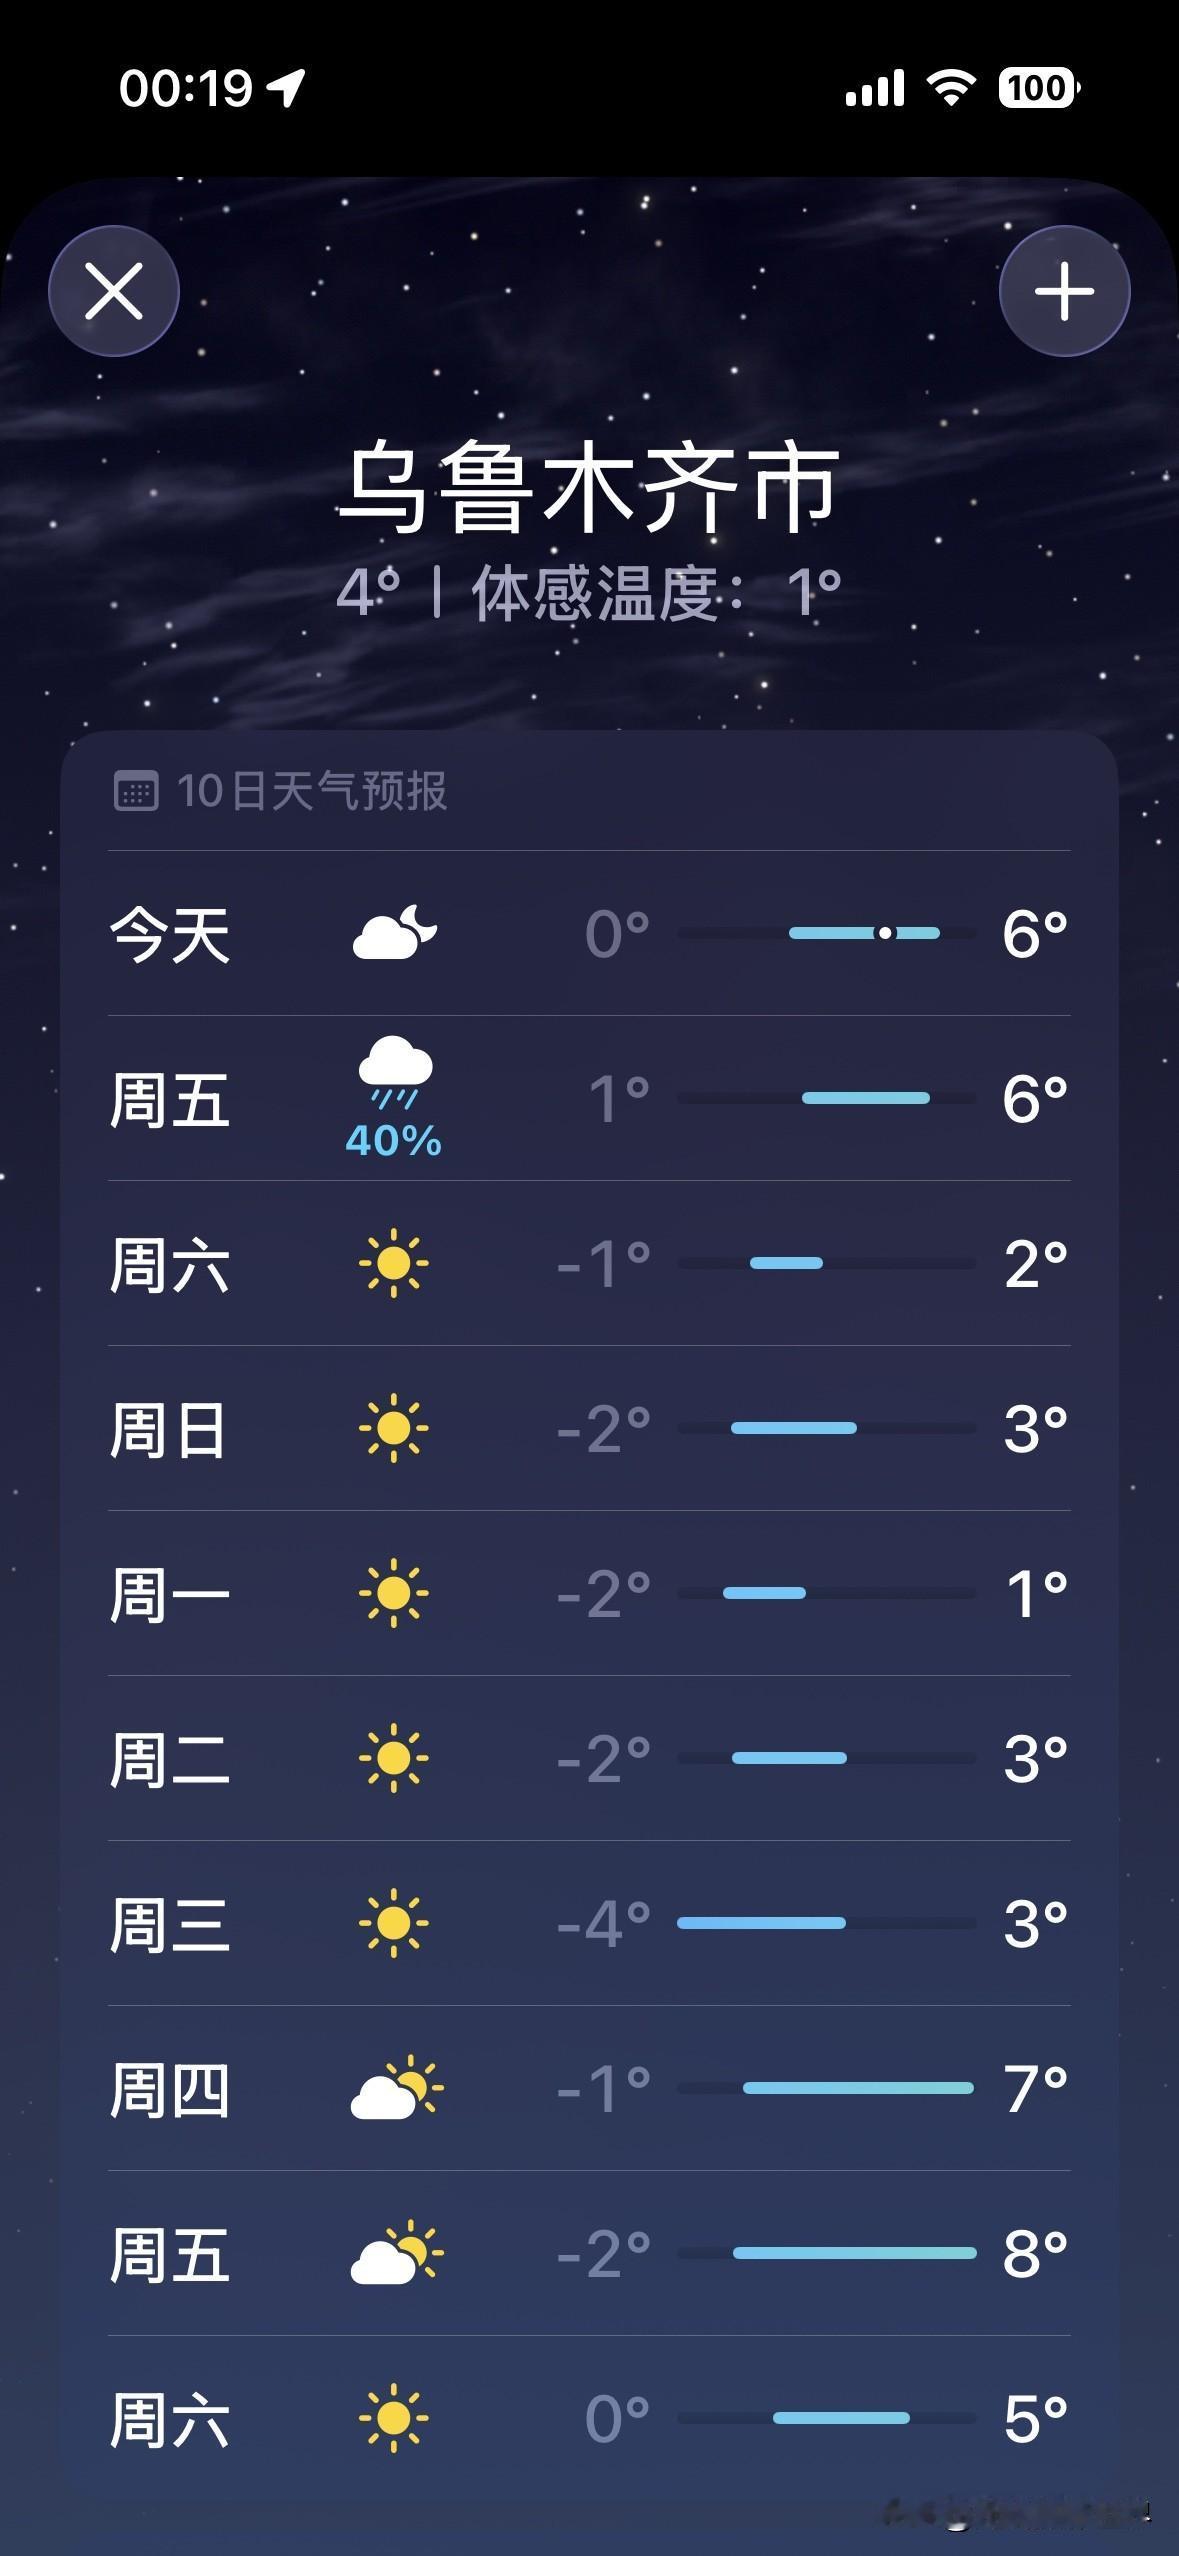
Task: Open 周一 forecast row
Action: pos(589,1593)
